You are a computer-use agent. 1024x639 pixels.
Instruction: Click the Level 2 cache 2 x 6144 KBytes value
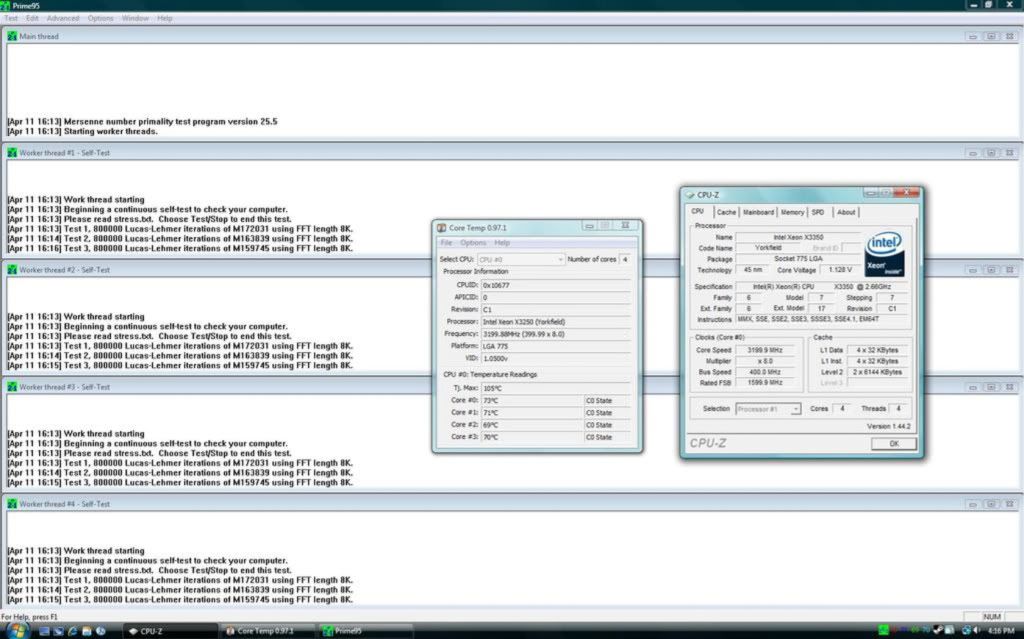click(x=877, y=372)
